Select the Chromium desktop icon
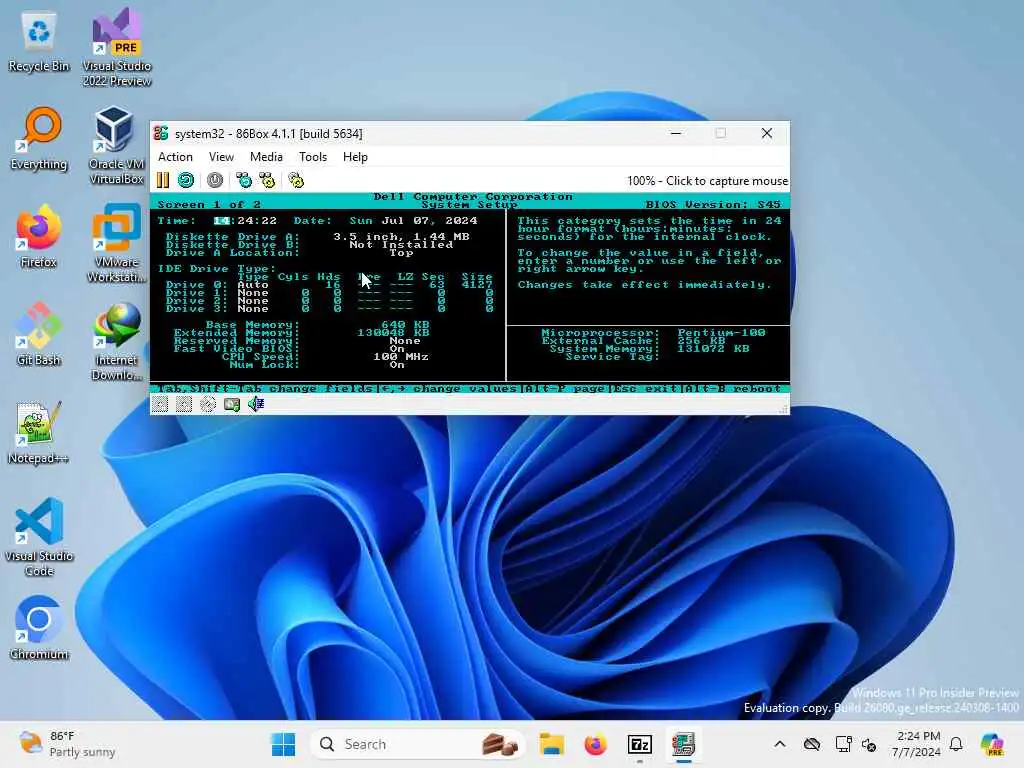Viewport: 1024px width, 768px height. click(39, 628)
